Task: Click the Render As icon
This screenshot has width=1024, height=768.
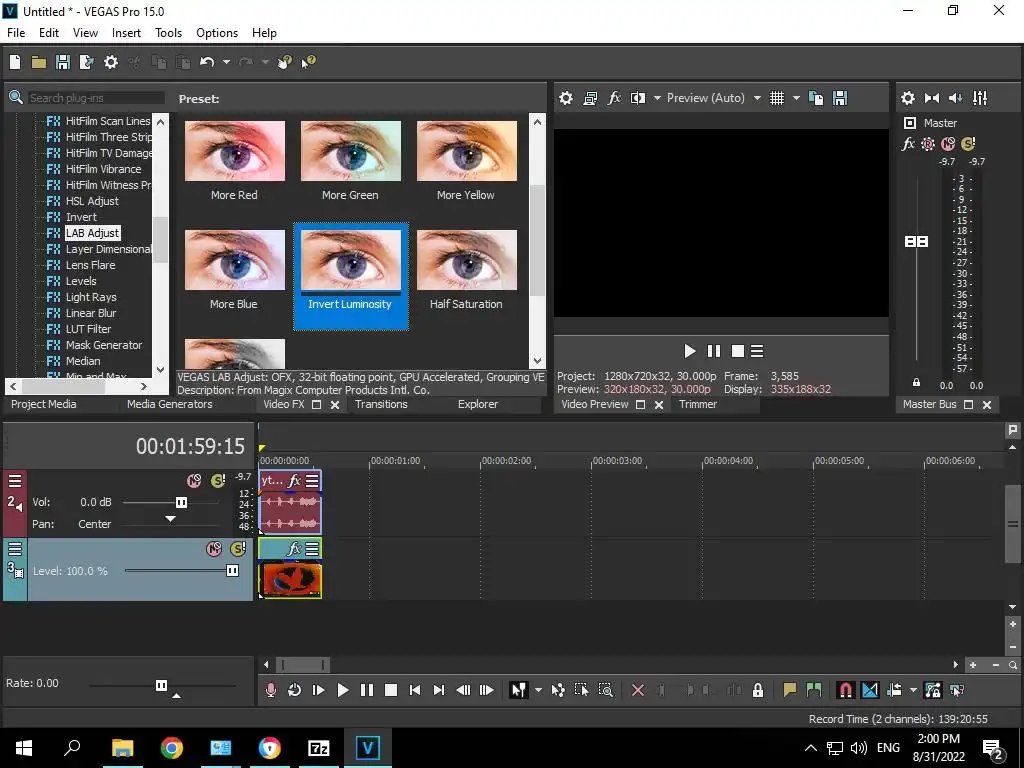Action: pyautogui.click(x=86, y=62)
